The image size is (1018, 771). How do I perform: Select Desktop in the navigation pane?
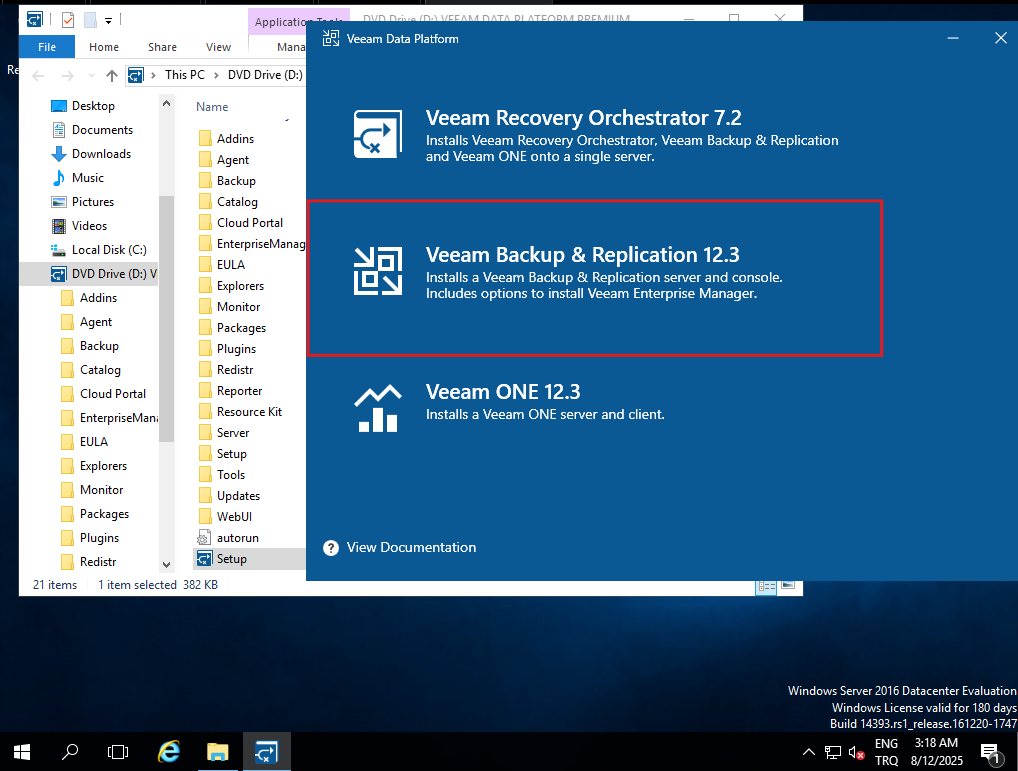click(93, 106)
